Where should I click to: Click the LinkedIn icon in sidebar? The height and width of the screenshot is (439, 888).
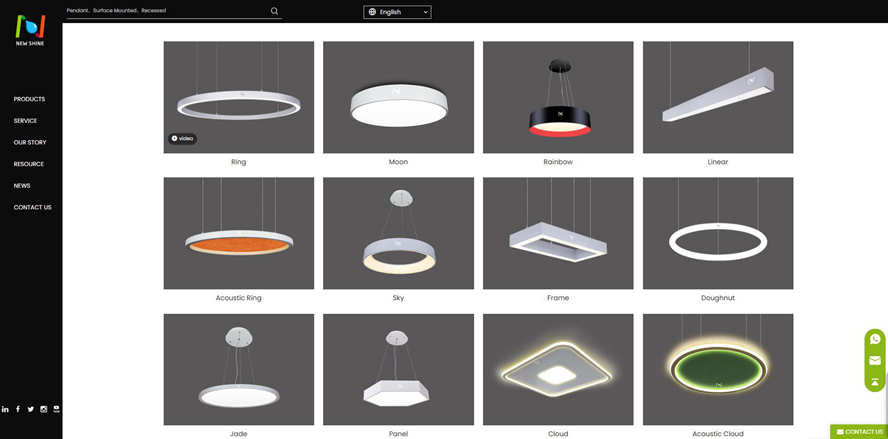pyautogui.click(x=5, y=409)
